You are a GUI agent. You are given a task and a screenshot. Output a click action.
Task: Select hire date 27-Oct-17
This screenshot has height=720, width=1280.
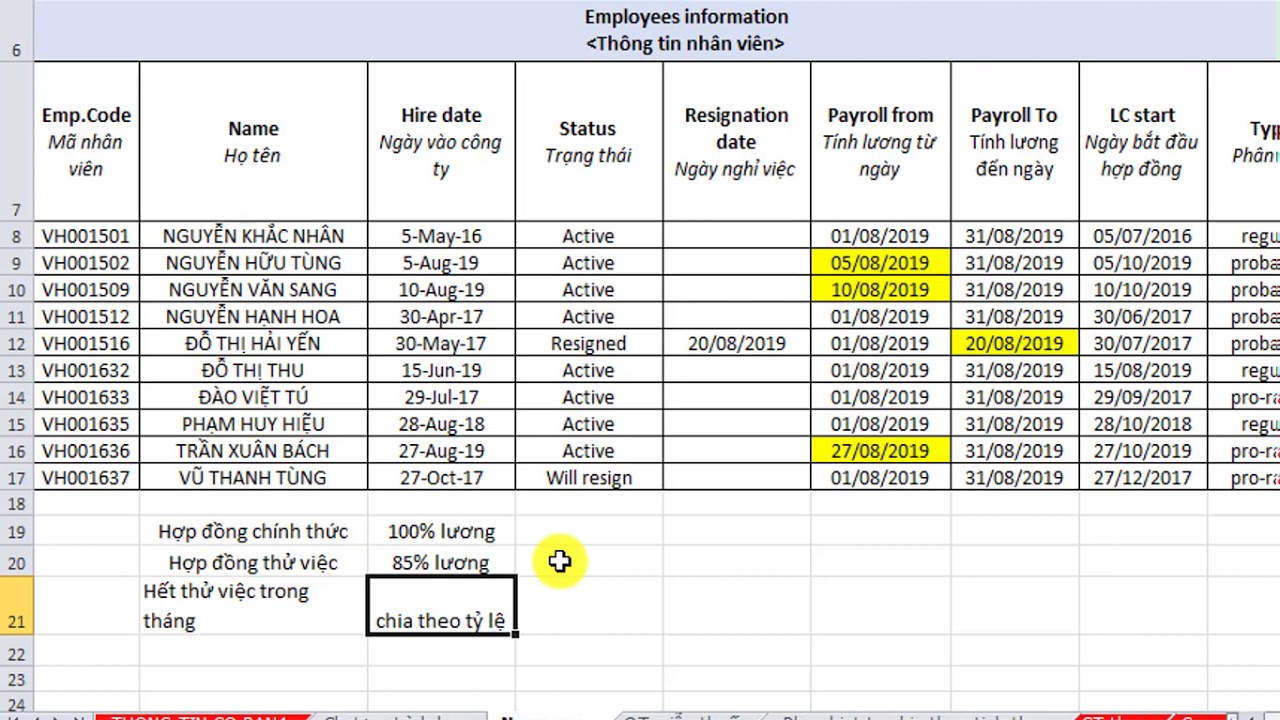(x=441, y=478)
